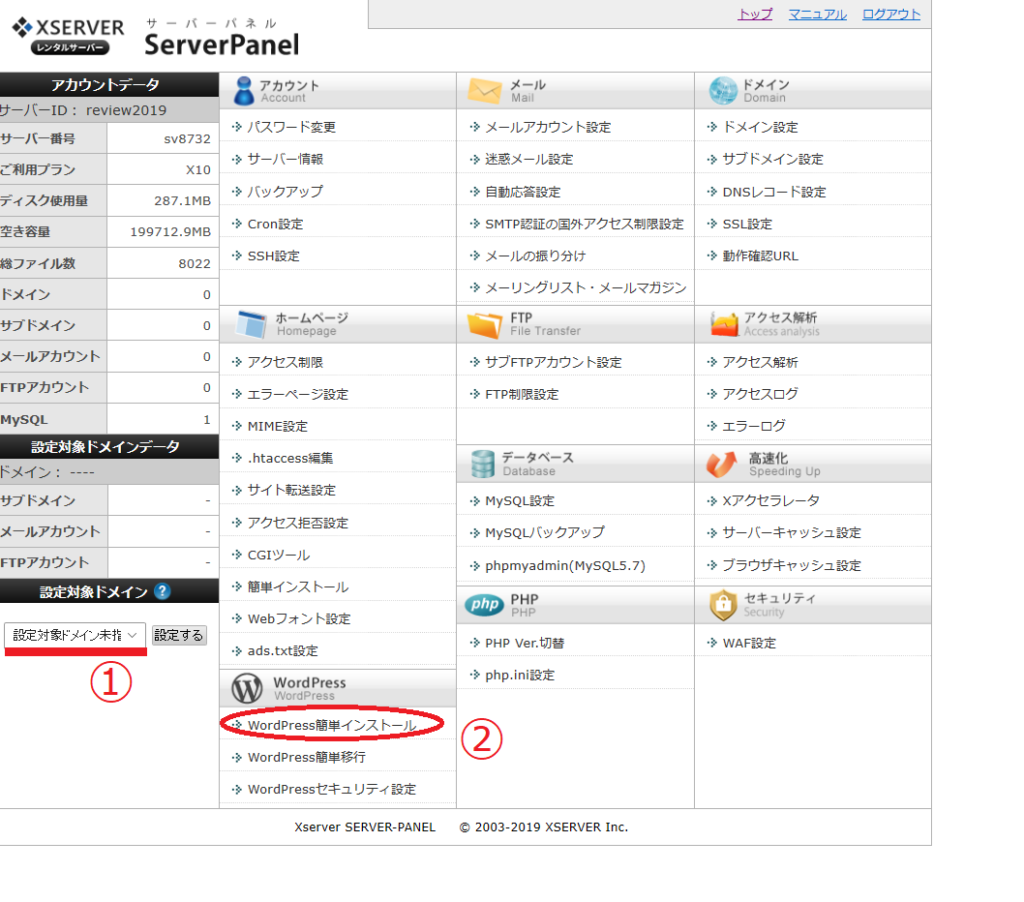
Task: Open SSH設定
Action: (274, 256)
